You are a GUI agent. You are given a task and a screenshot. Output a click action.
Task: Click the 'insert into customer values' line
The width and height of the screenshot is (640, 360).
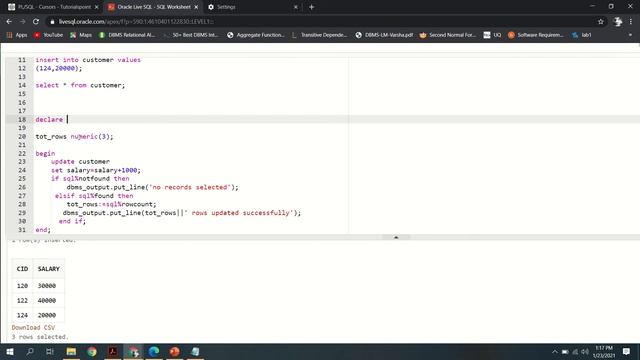[88, 60]
